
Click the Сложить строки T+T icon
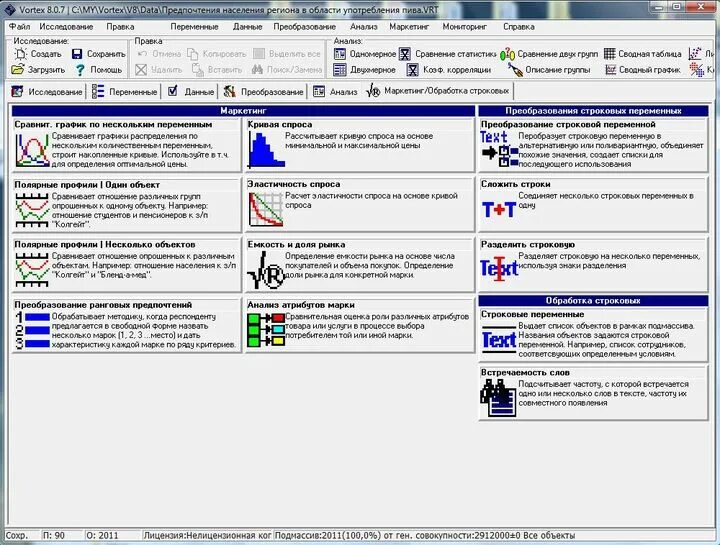[x=499, y=210]
